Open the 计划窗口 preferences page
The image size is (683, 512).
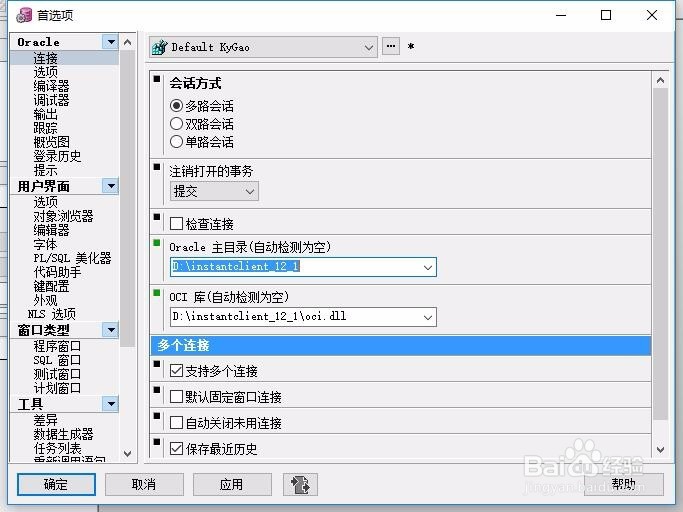pyautogui.click(x=57, y=388)
